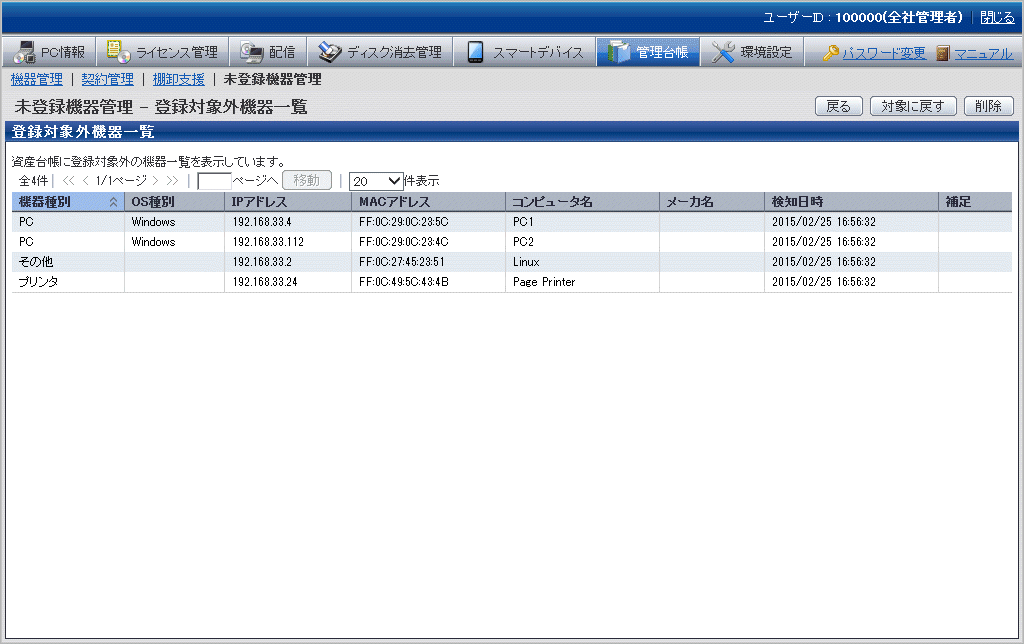This screenshot has width=1024, height=644.
Task: Click the スマートデバイス smartphone icon
Action: pos(476,53)
